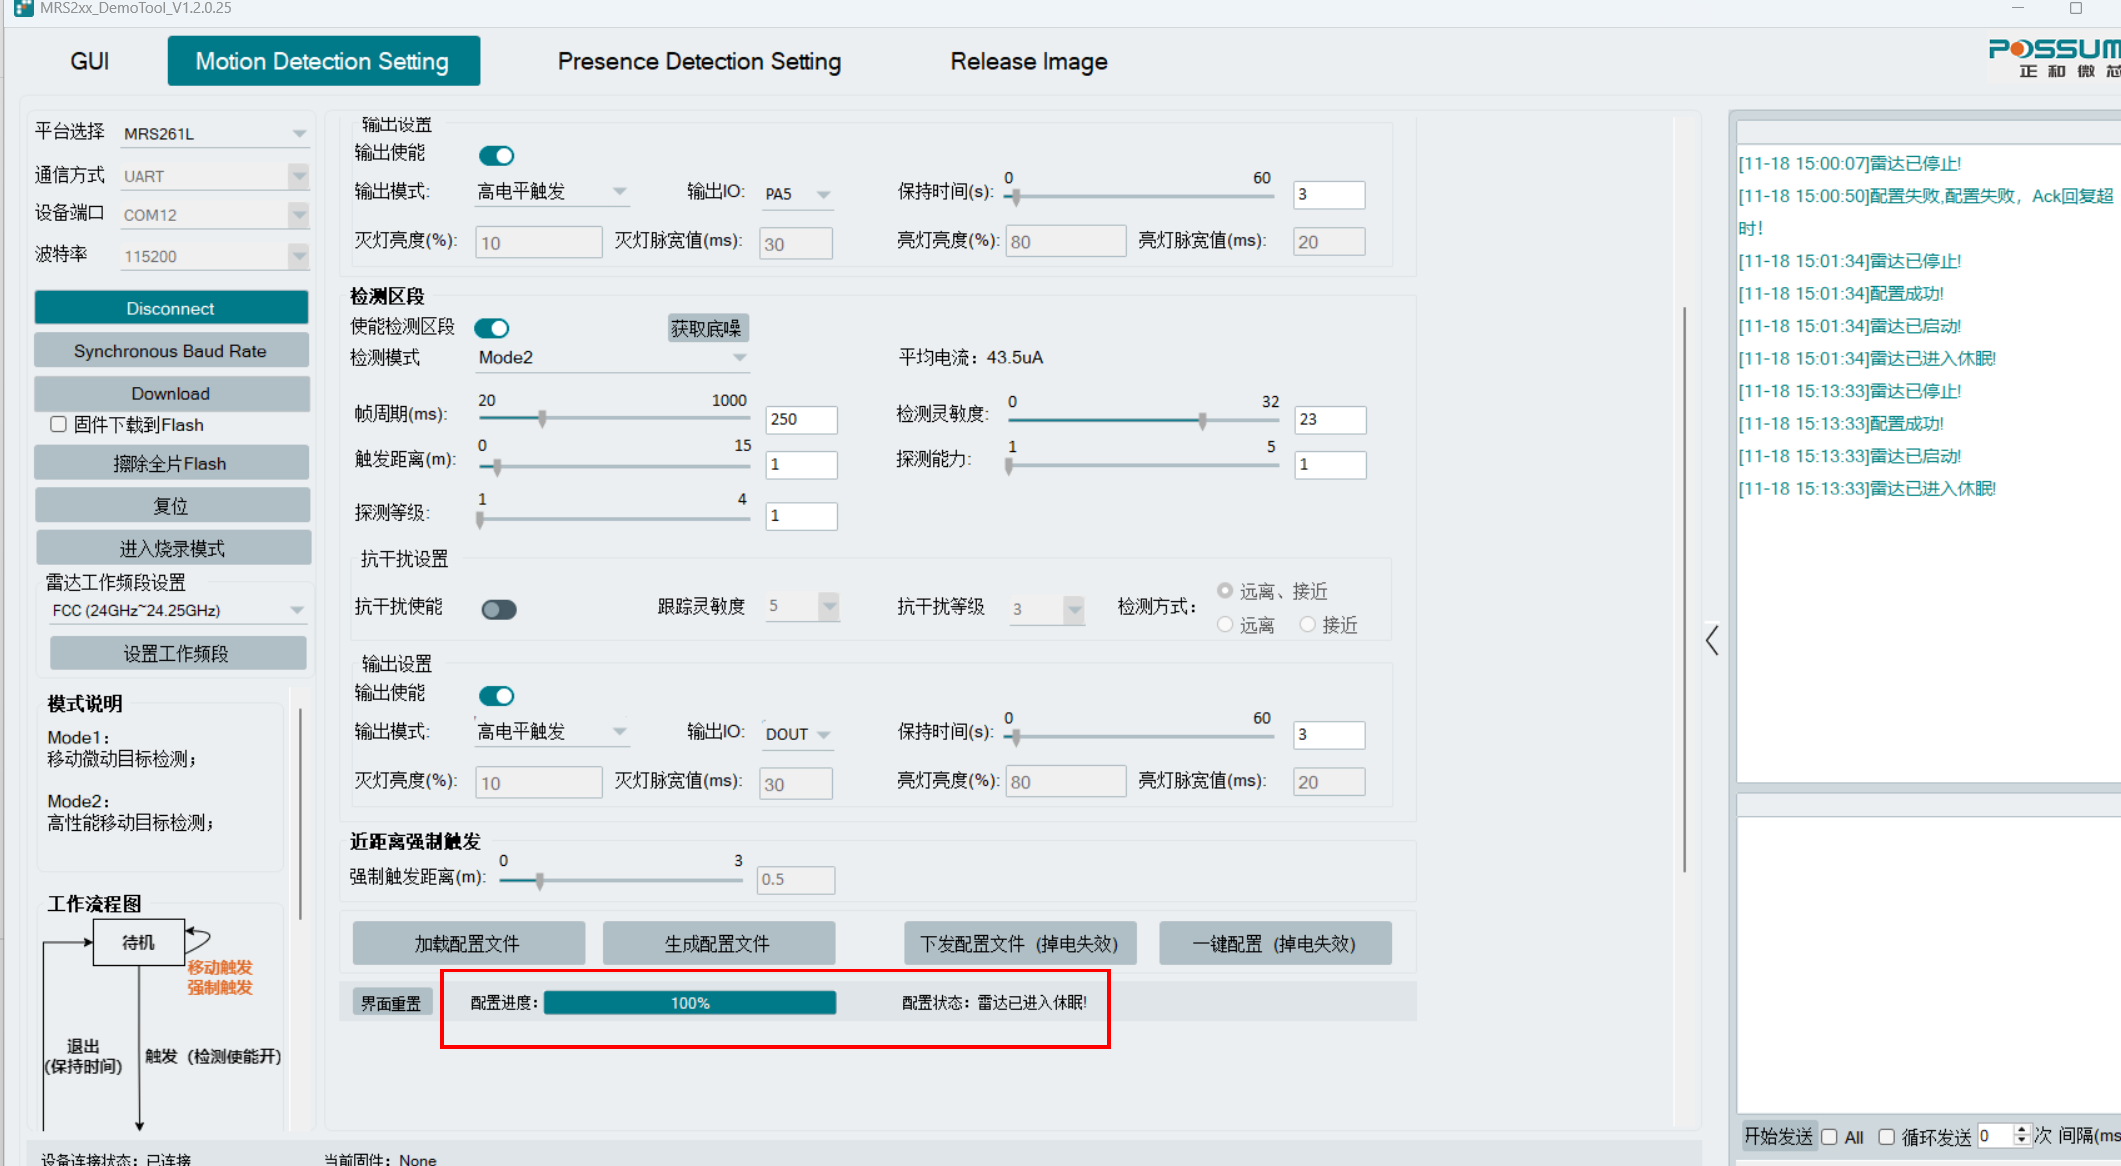The width and height of the screenshot is (2121, 1166).
Task: Open the Release Image tab
Action: 1028,61
